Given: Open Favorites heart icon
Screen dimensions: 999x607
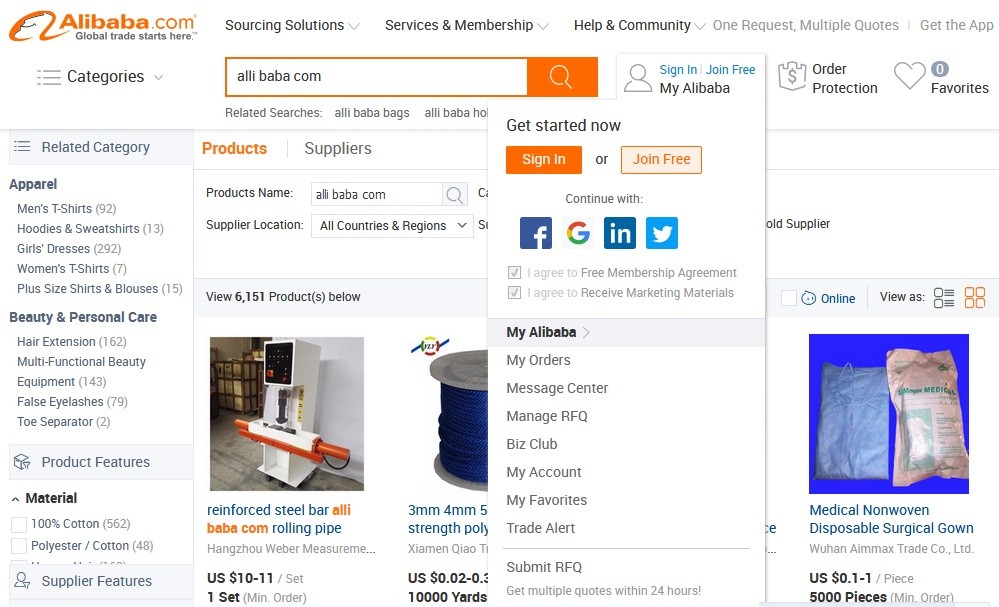Looking at the screenshot, I should 909,76.
